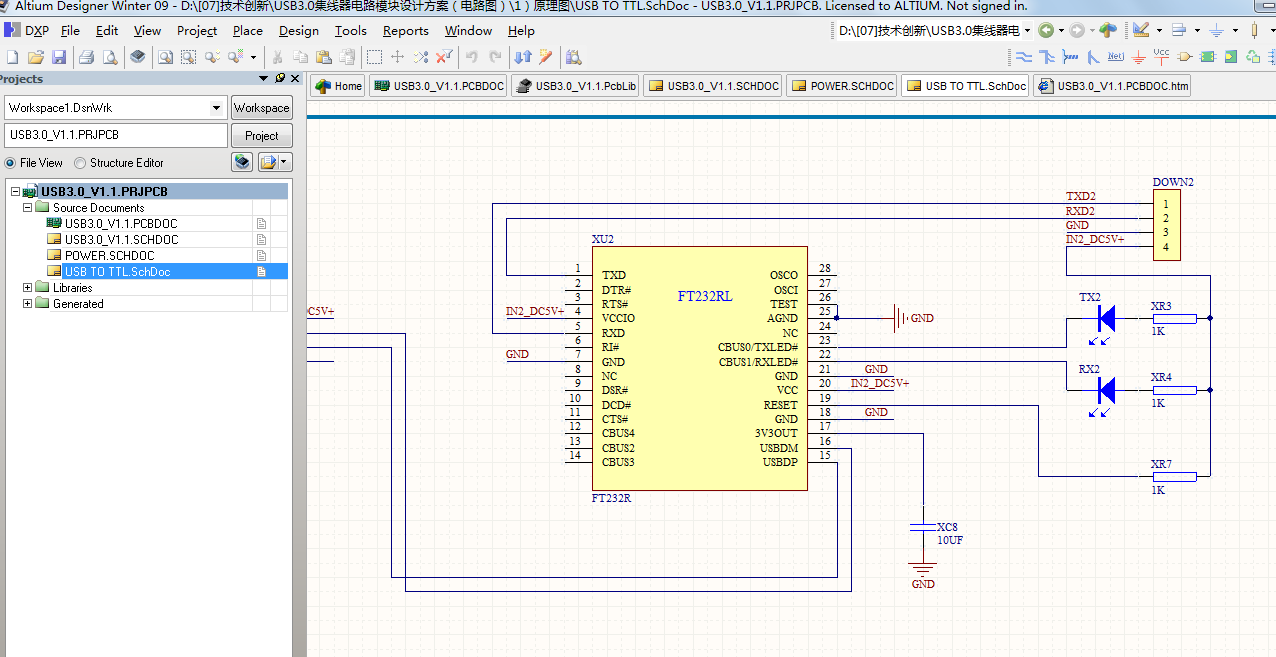Viewport: 1276px width, 657px height.
Task: Switch to the USB3.0_V1.1.PCBDOC.htm tab
Action: pos(1112,86)
